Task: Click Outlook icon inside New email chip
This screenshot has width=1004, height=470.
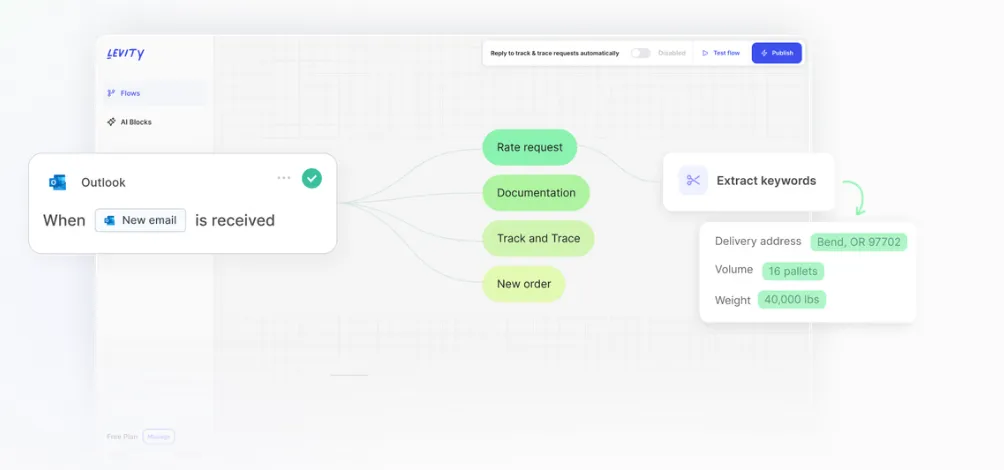Action: [109, 220]
